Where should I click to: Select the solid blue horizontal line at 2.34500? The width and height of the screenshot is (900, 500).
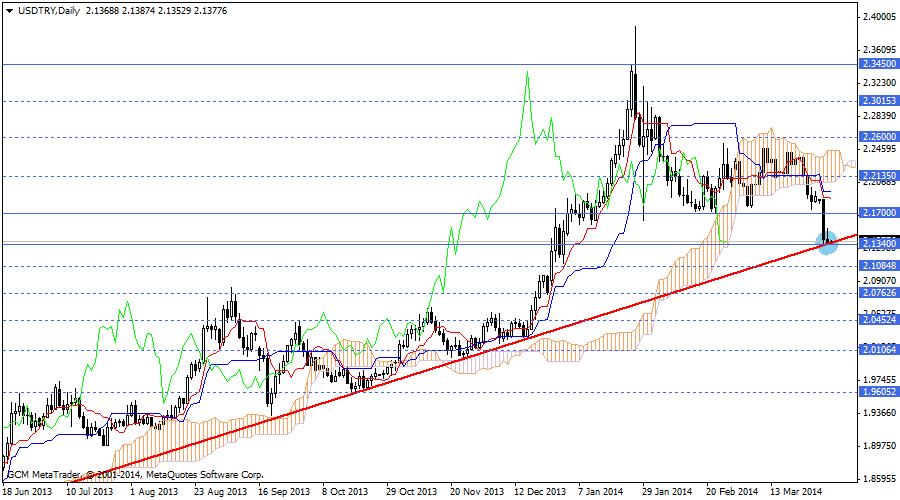click(x=429, y=64)
